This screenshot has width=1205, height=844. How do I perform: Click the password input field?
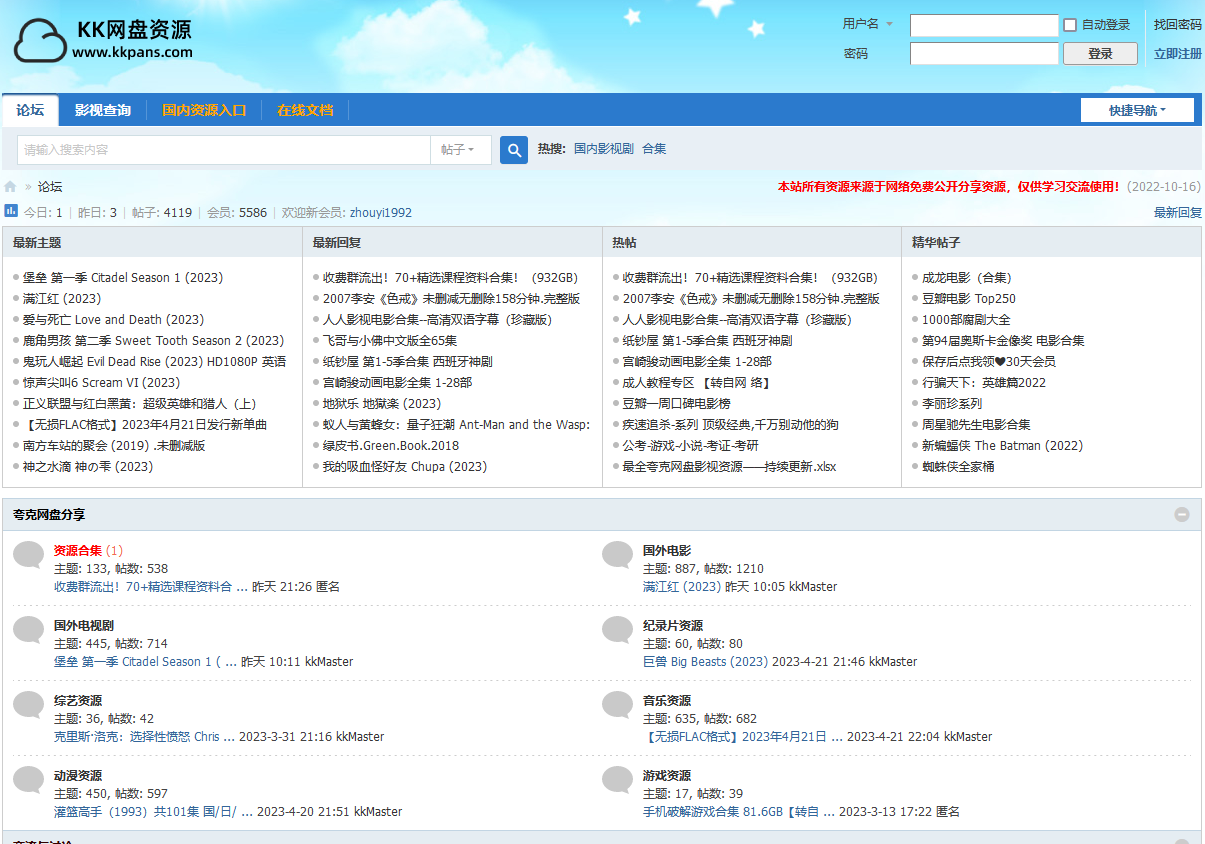983,54
